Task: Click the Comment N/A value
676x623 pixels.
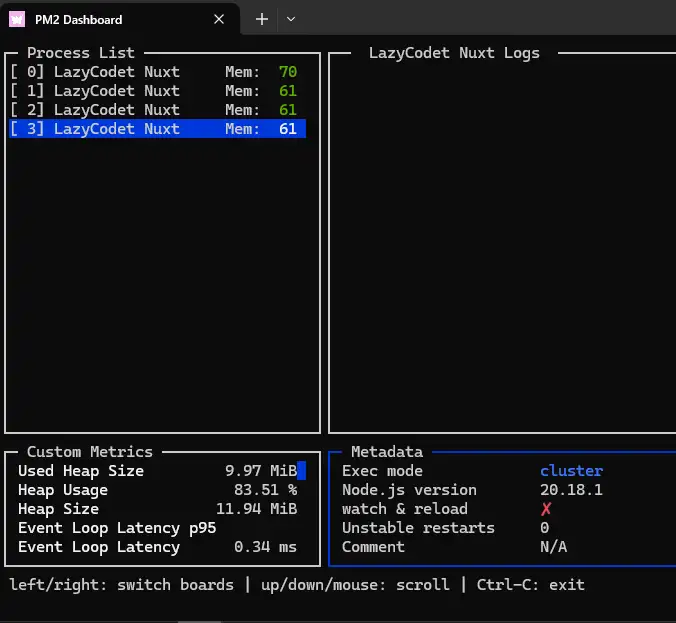Action: (x=554, y=547)
